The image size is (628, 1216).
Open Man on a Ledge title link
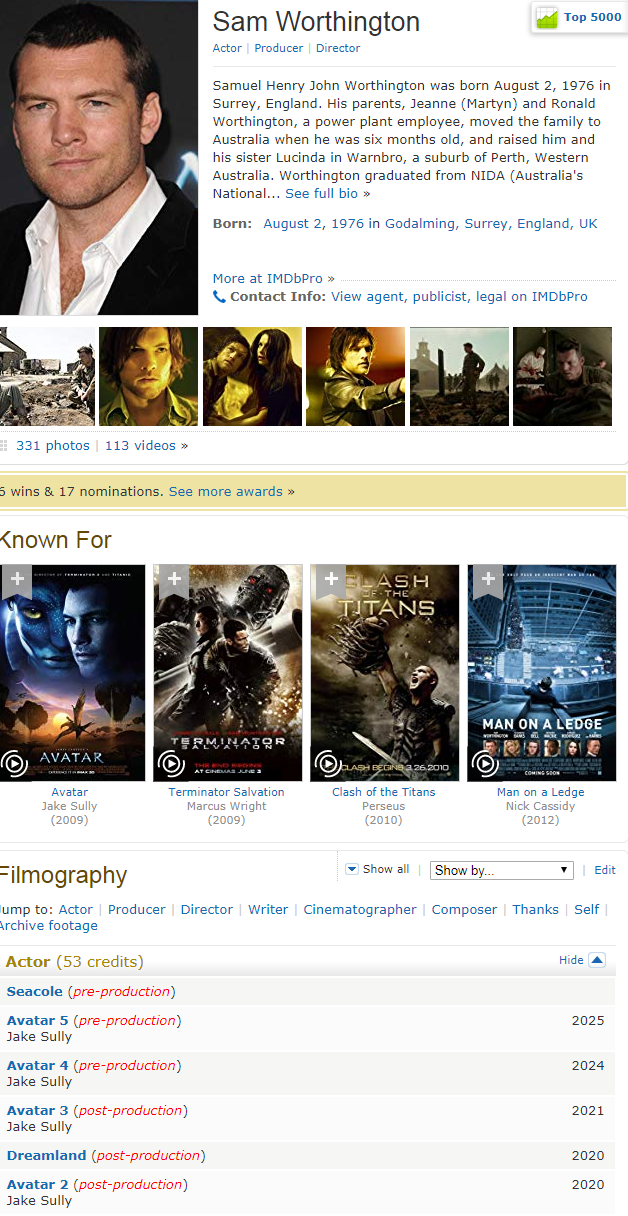pyautogui.click(x=541, y=792)
